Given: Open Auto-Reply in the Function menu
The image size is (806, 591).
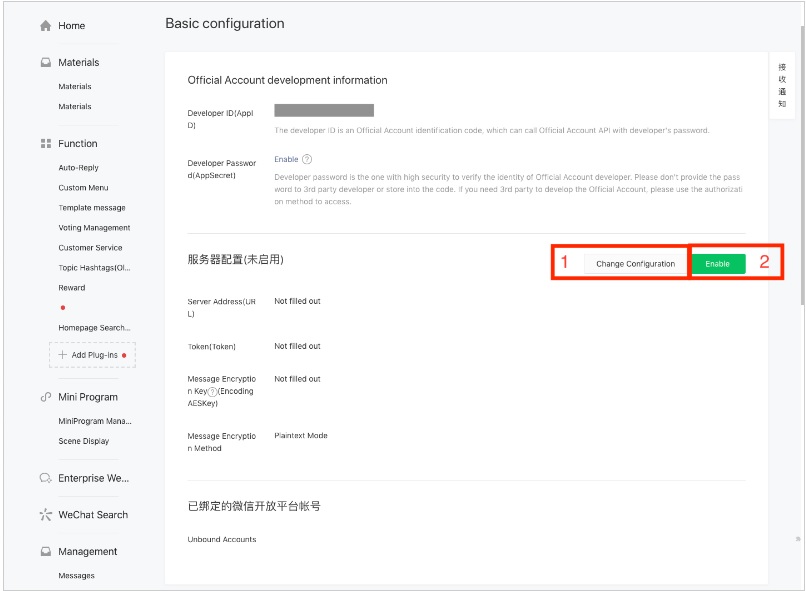Looking at the screenshot, I should pyautogui.click(x=78, y=168).
